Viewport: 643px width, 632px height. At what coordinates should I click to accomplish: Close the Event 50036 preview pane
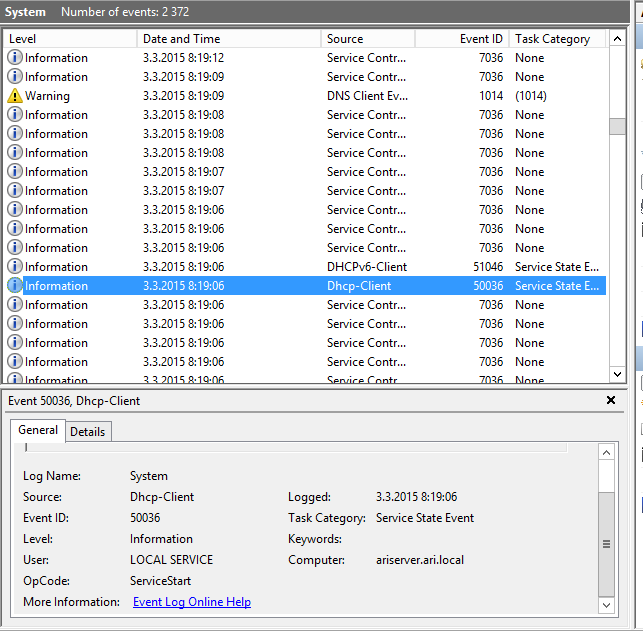pyautogui.click(x=611, y=400)
